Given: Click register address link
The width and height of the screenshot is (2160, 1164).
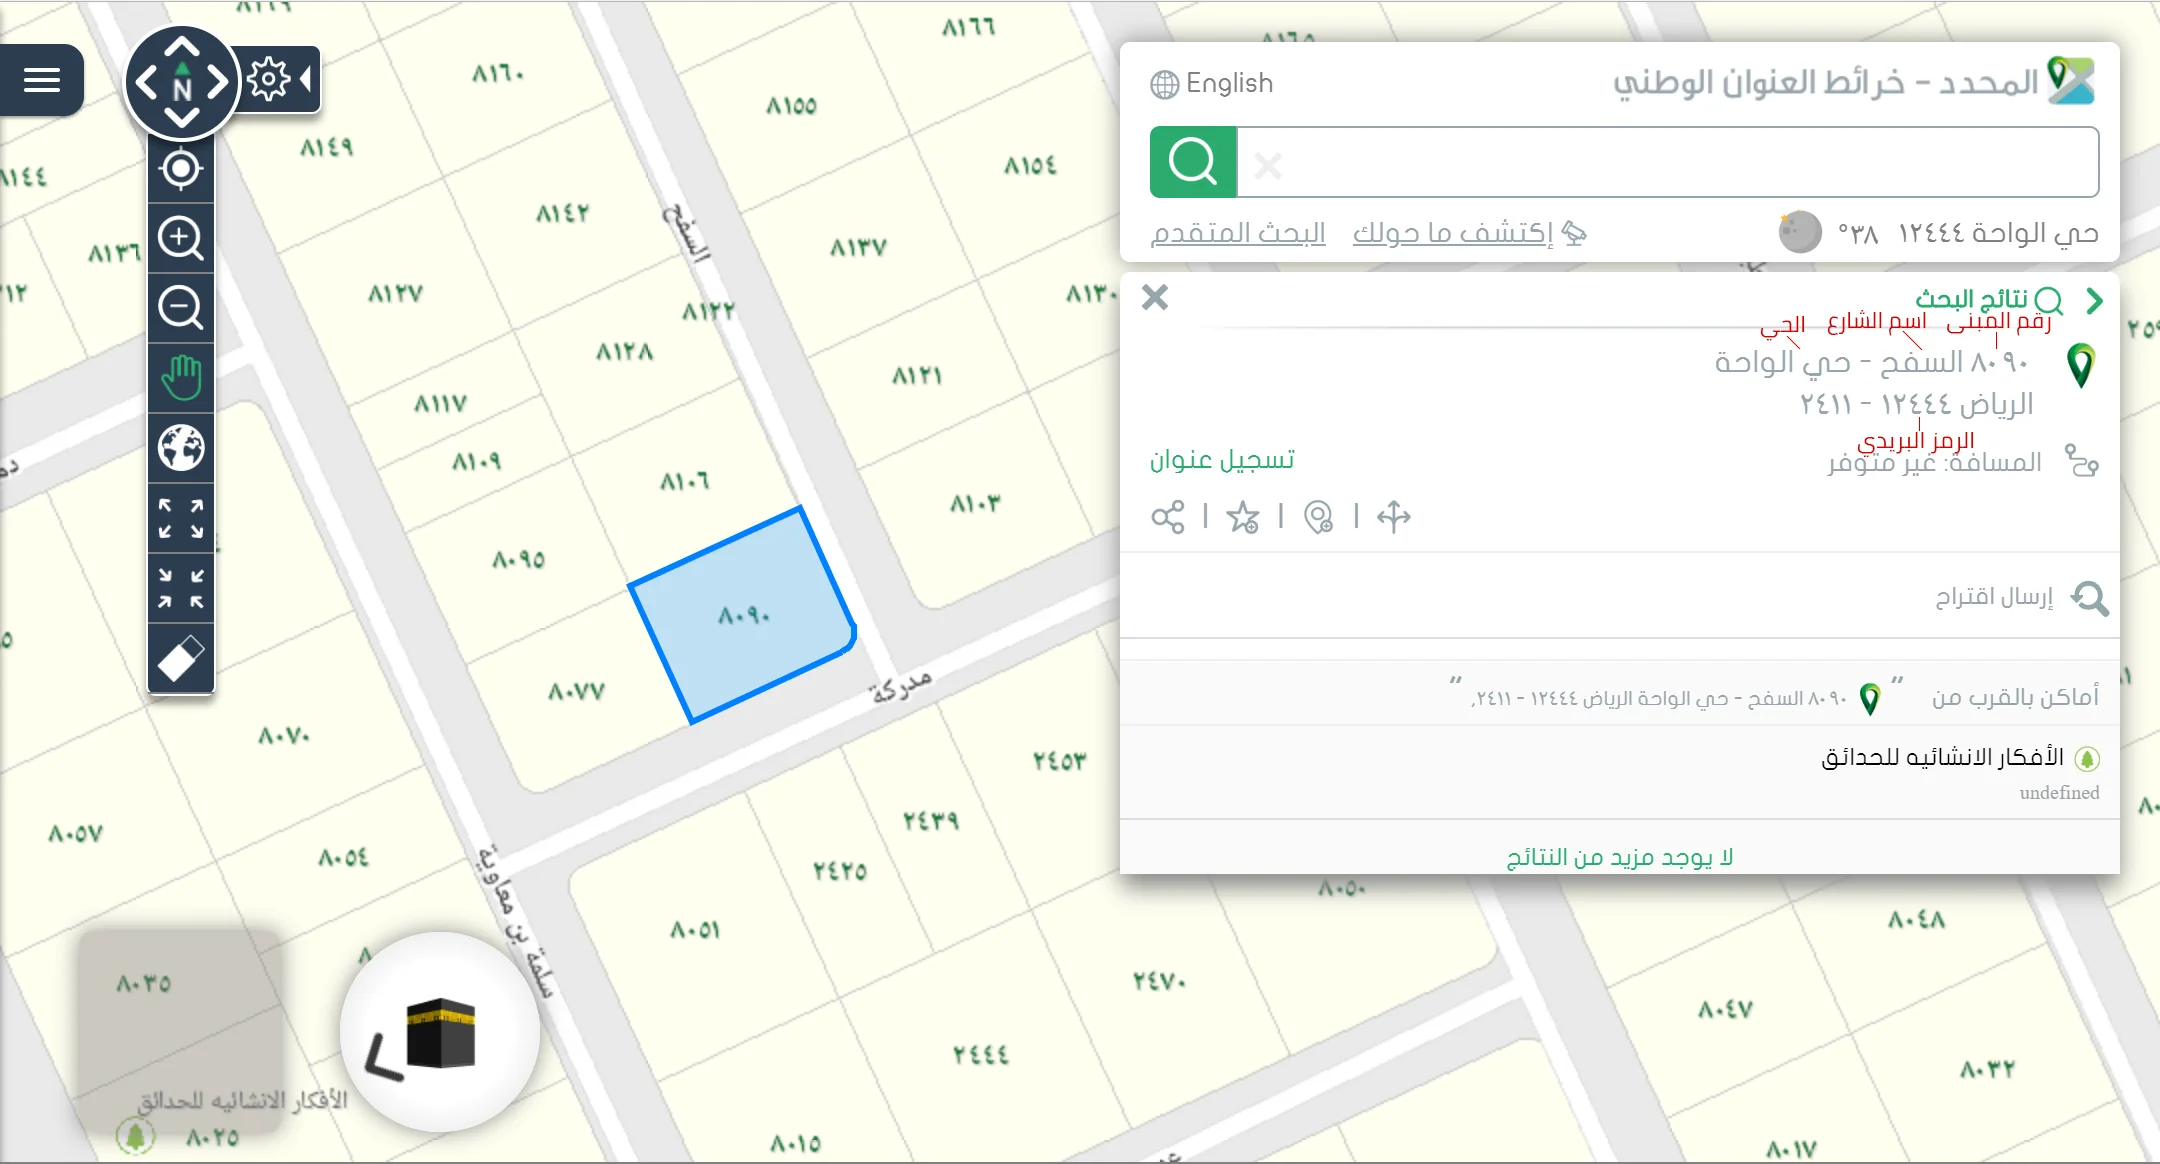Looking at the screenshot, I should (x=1222, y=459).
